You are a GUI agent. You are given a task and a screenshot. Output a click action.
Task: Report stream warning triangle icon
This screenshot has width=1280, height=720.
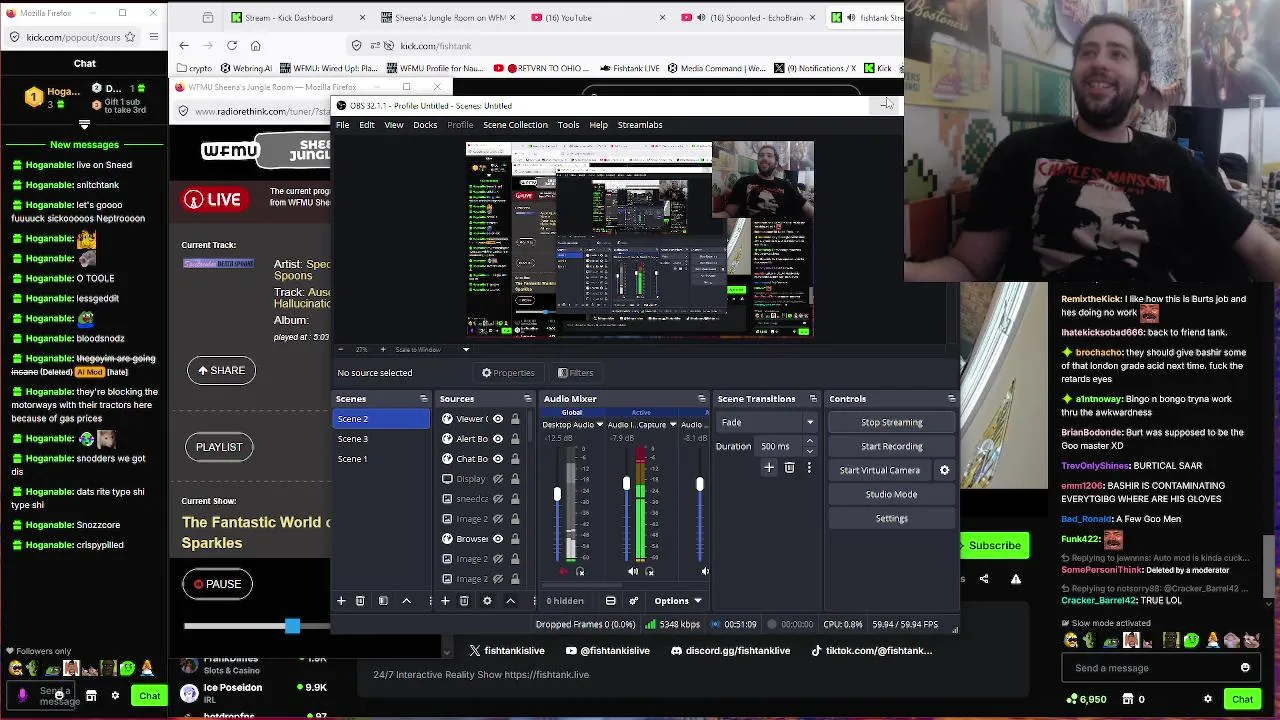[1016, 579]
